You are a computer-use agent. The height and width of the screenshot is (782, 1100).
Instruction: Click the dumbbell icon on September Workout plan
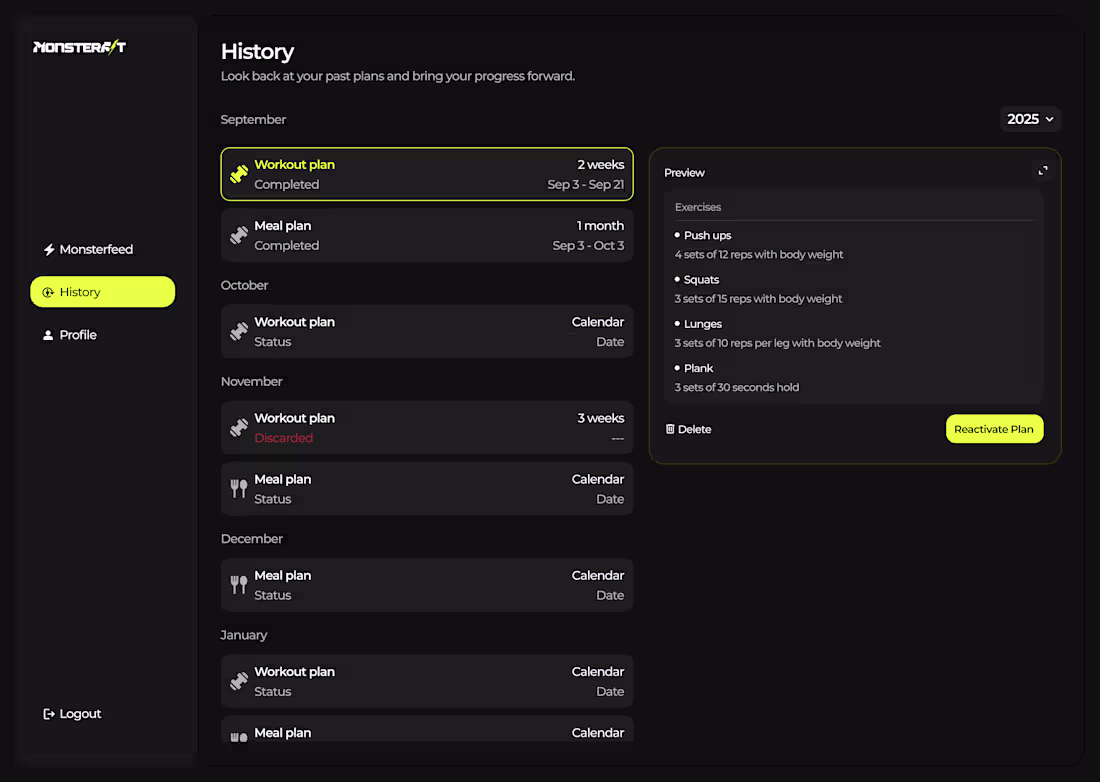pos(238,174)
